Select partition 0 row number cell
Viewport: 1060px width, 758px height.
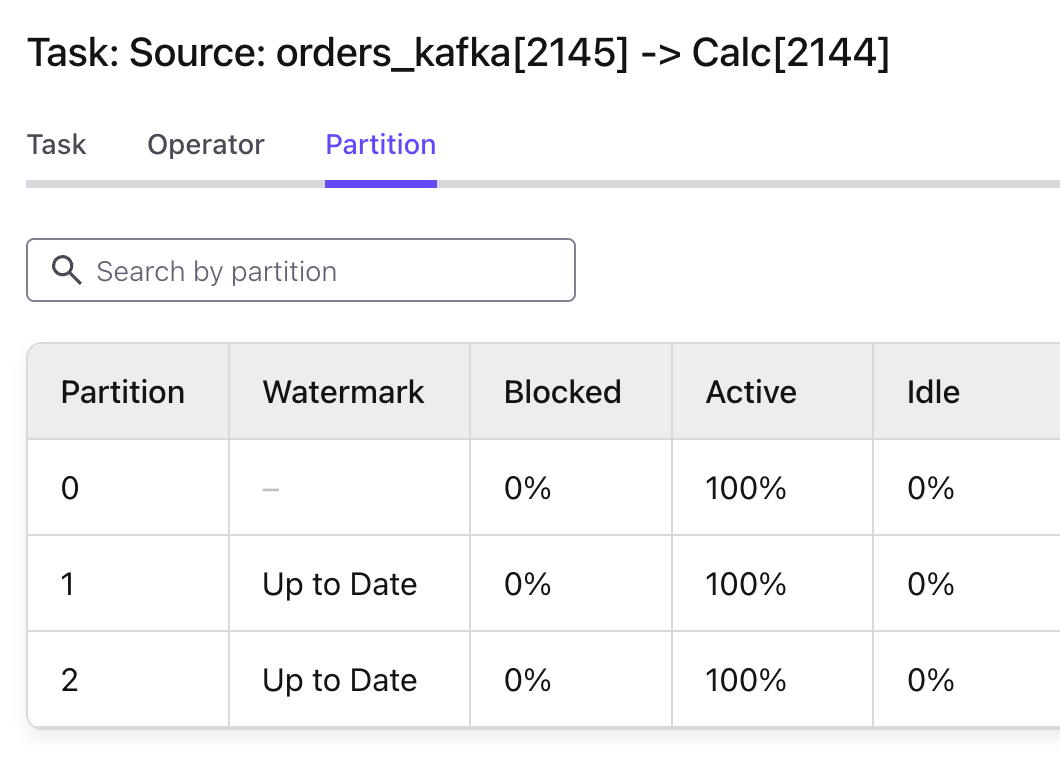click(x=70, y=488)
